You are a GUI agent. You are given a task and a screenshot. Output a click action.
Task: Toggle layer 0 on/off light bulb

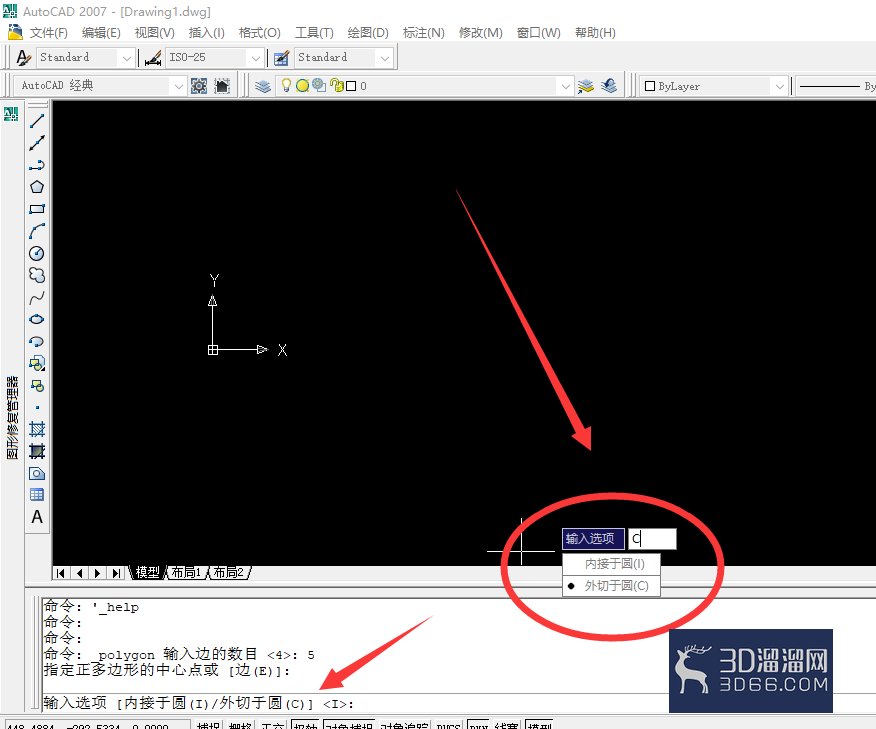pyautogui.click(x=286, y=85)
